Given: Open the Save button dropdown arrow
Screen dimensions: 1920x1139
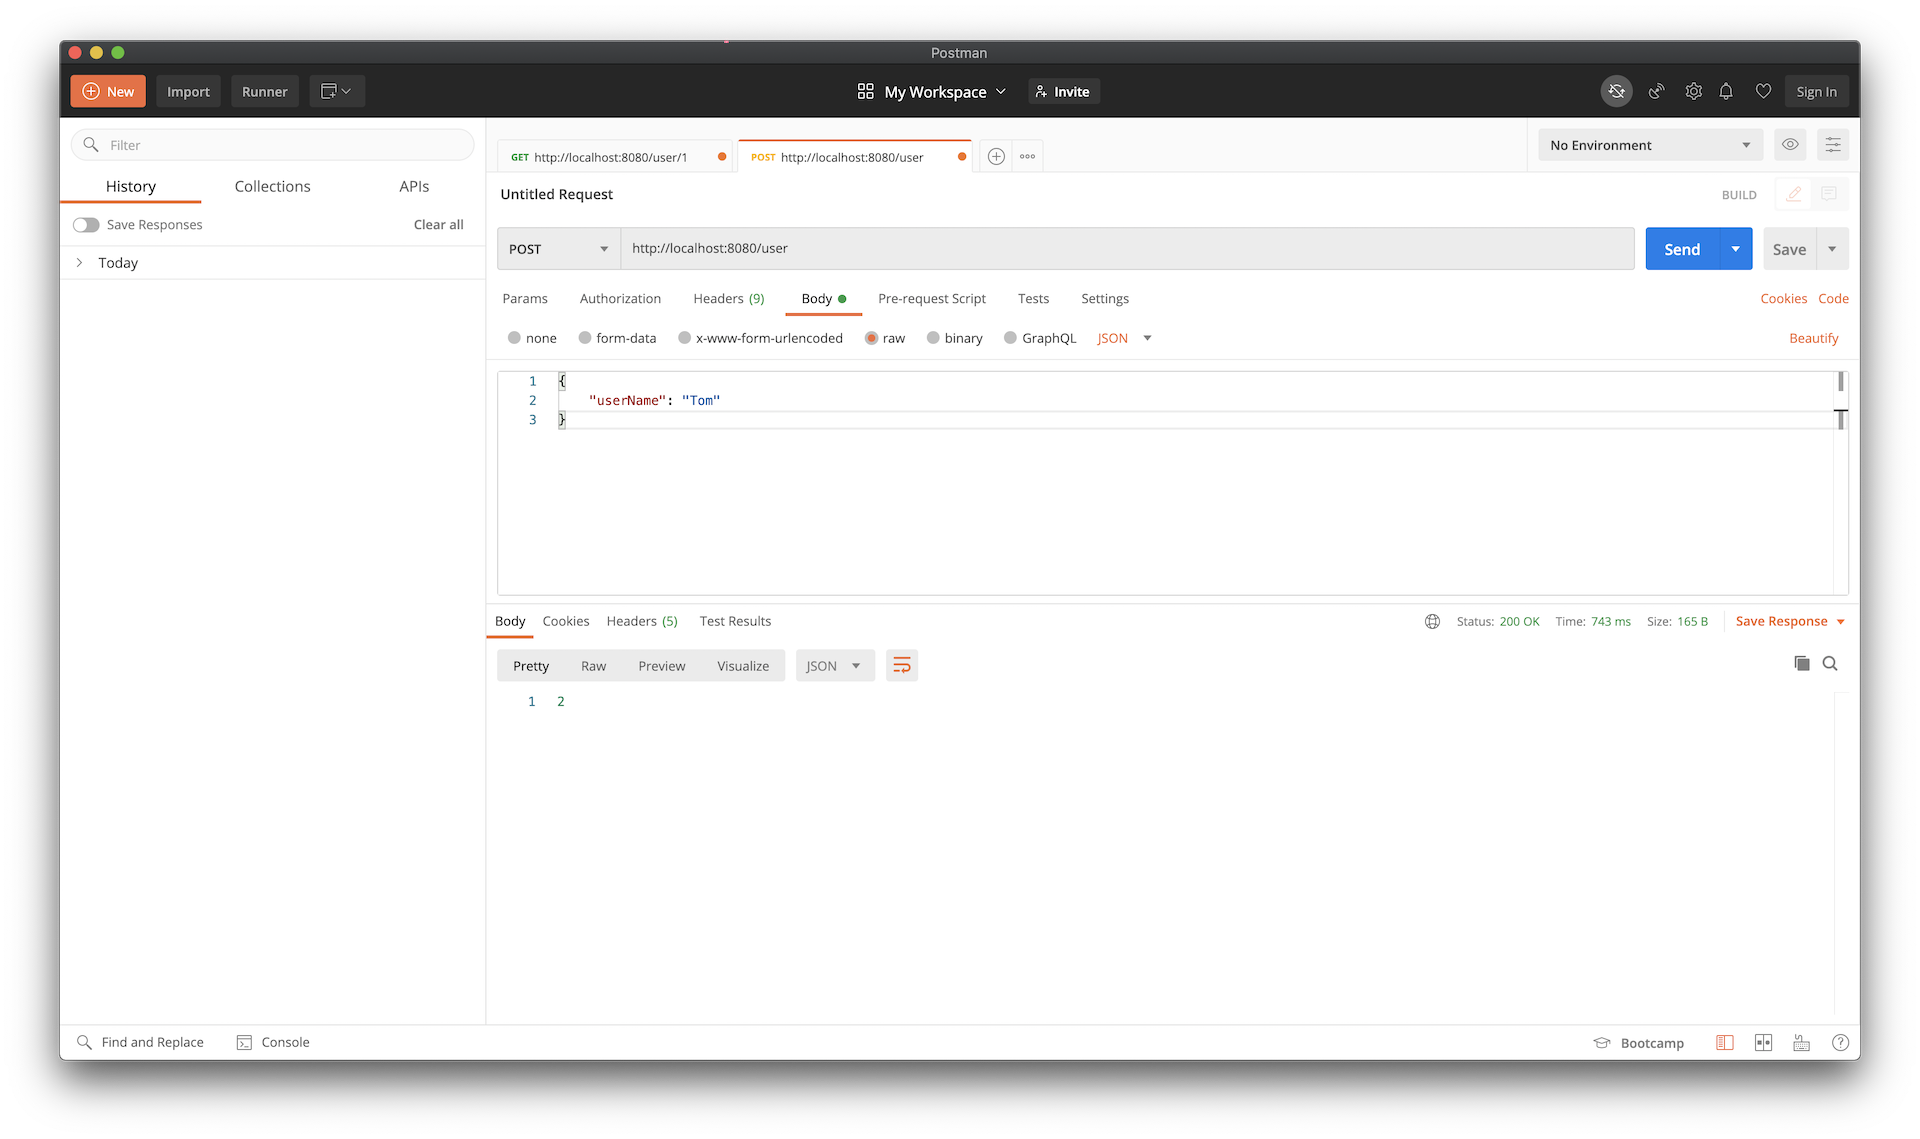Looking at the screenshot, I should coord(1831,248).
